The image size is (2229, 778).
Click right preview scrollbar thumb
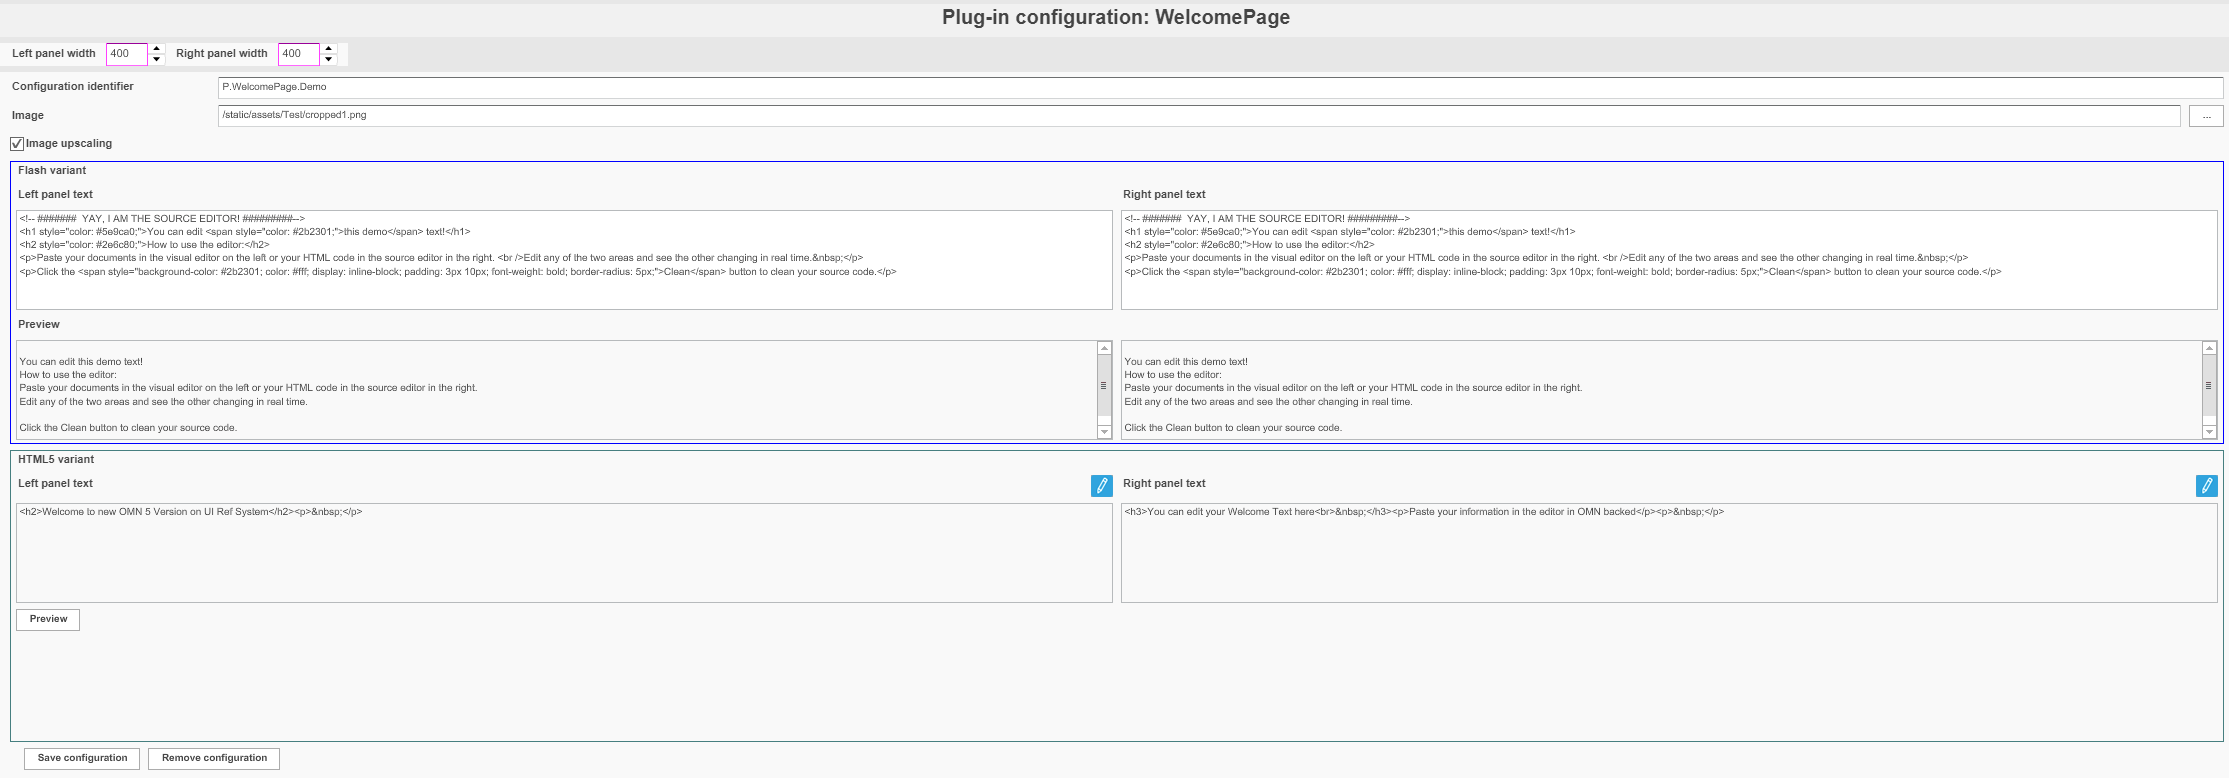tap(2209, 385)
